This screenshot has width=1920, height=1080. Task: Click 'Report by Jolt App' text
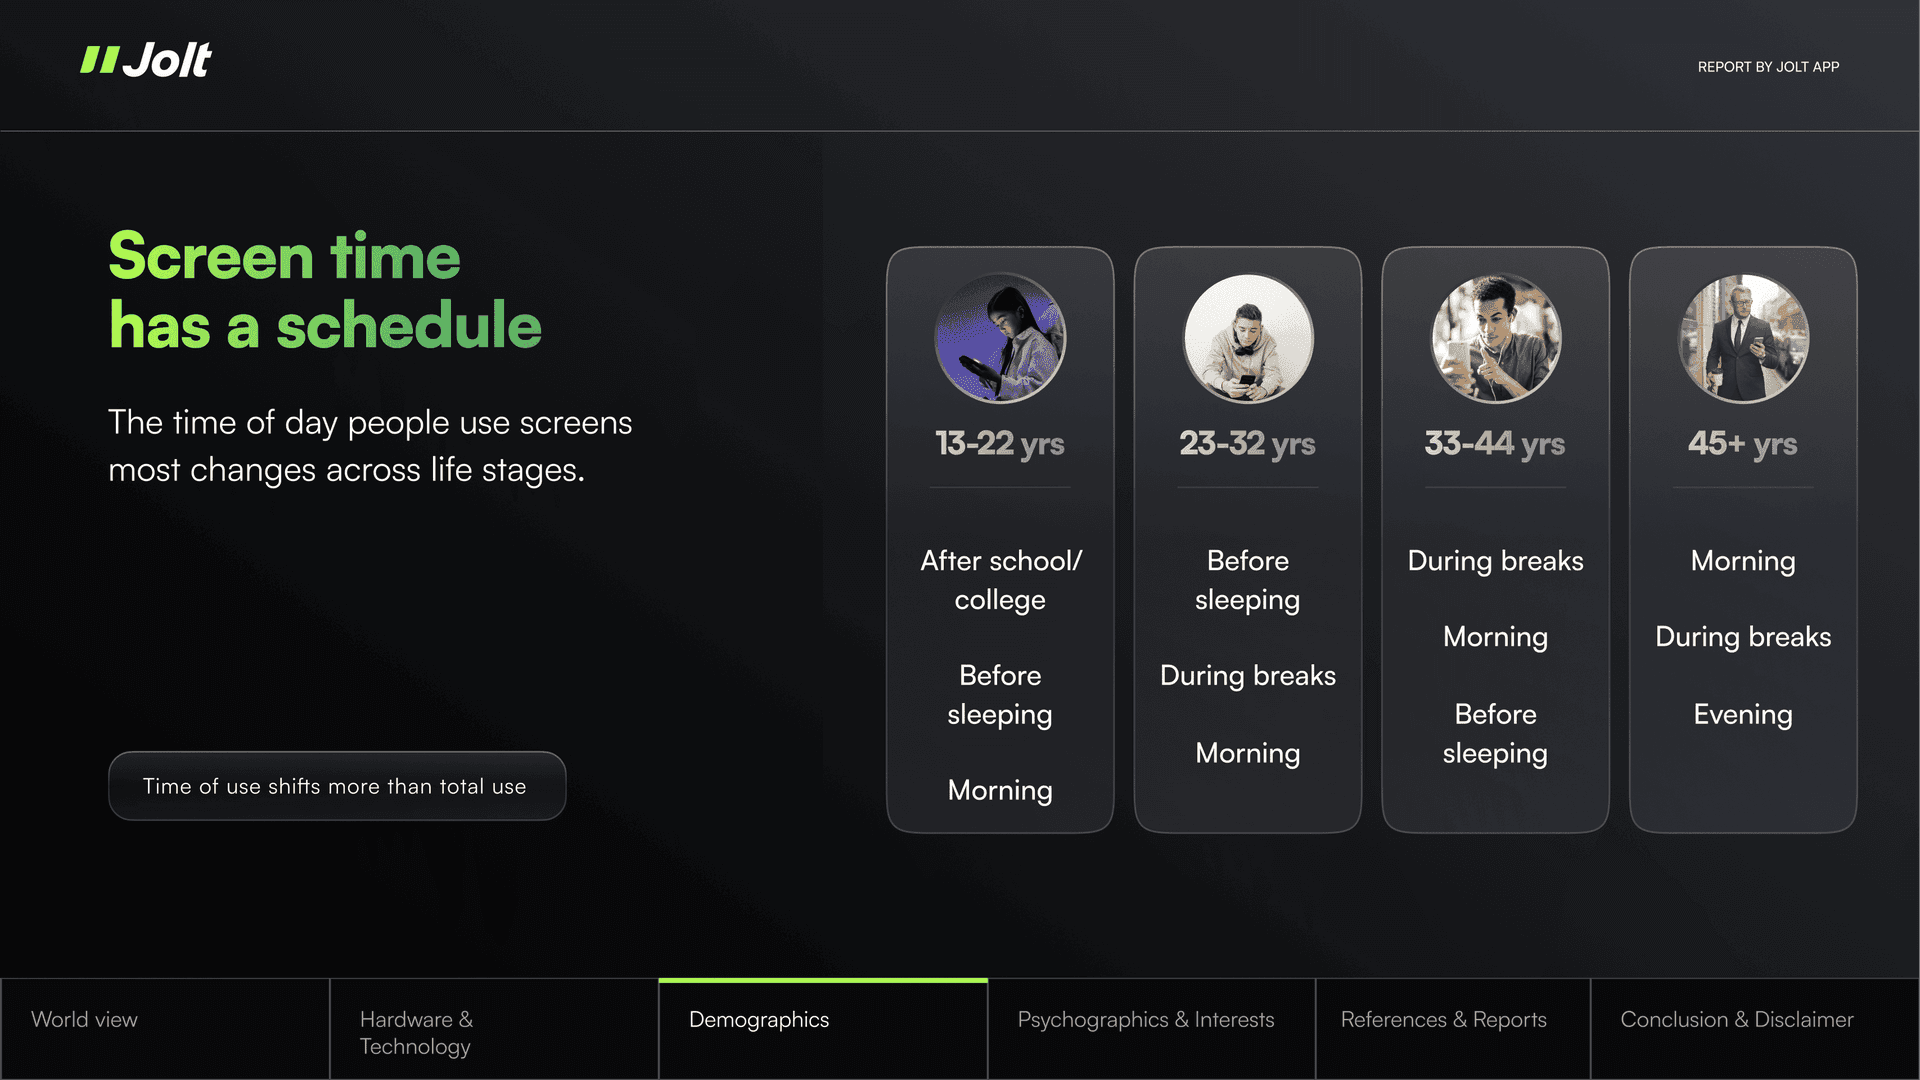[x=1768, y=67]
